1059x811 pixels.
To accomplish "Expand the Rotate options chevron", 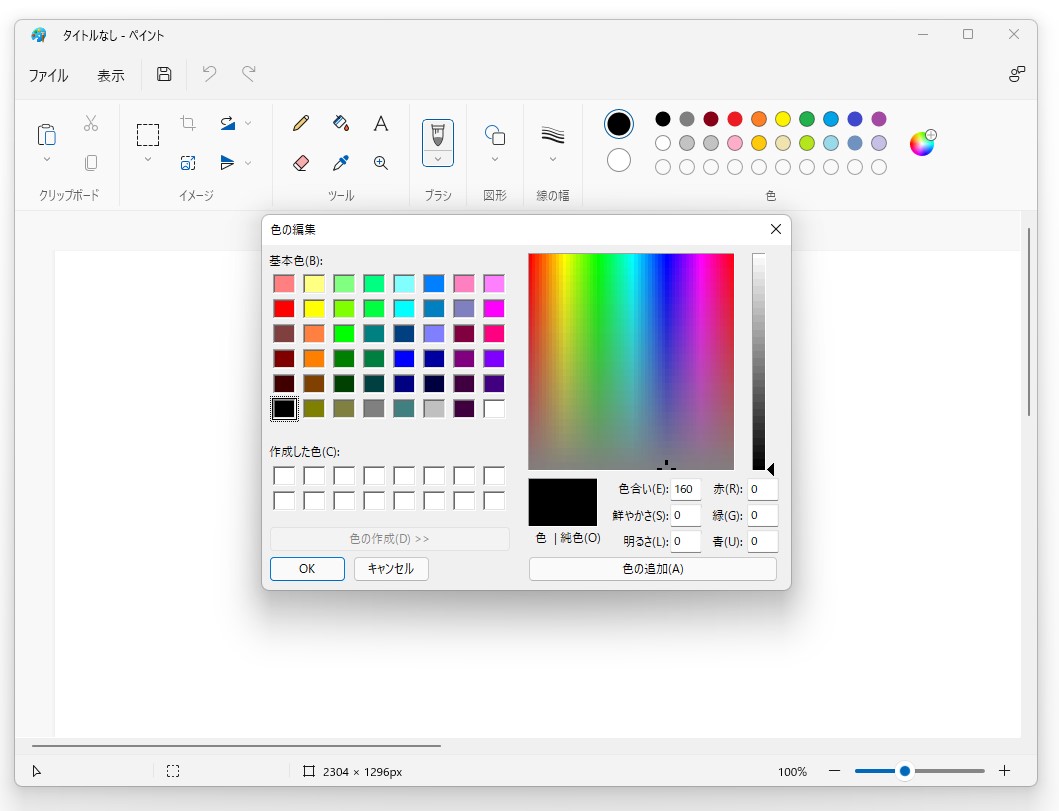I will pos(248,123).
